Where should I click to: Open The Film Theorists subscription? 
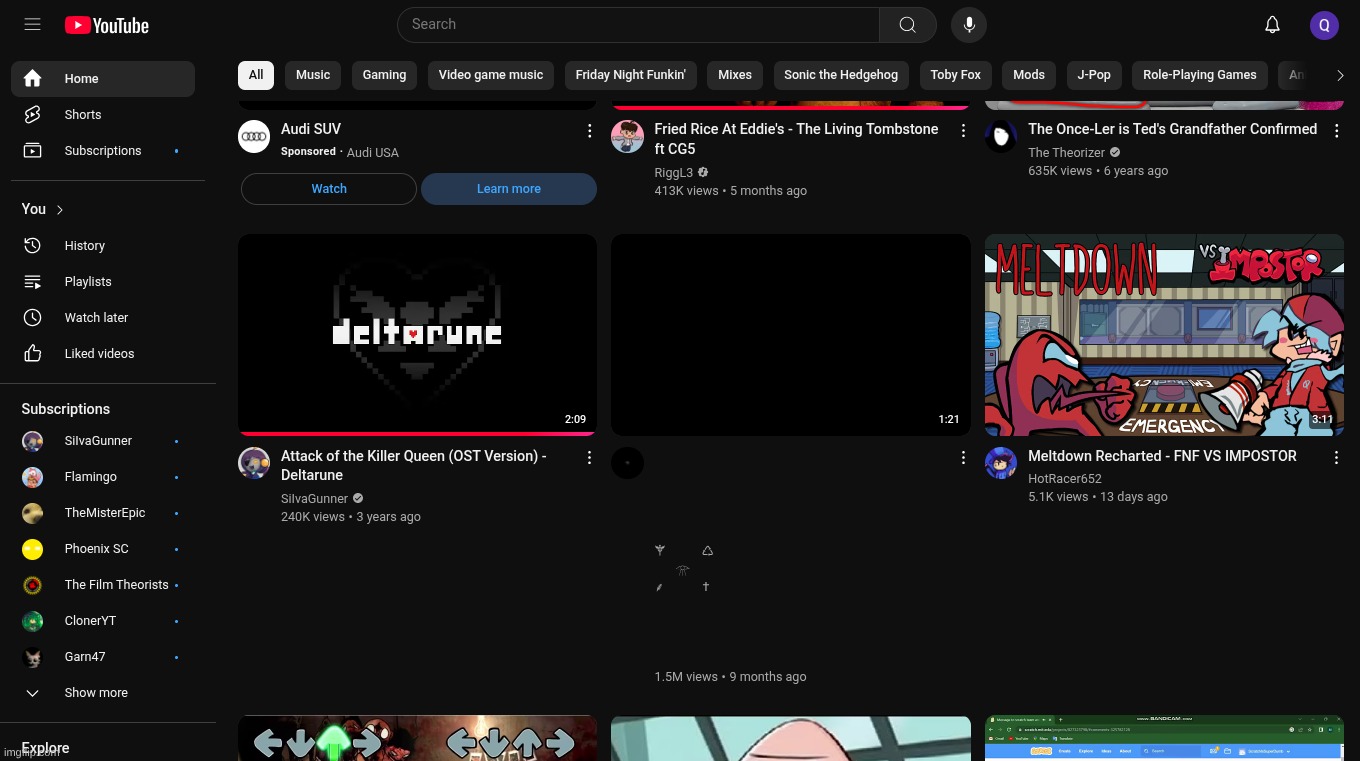pyautogui.click(x=103, y=585)
